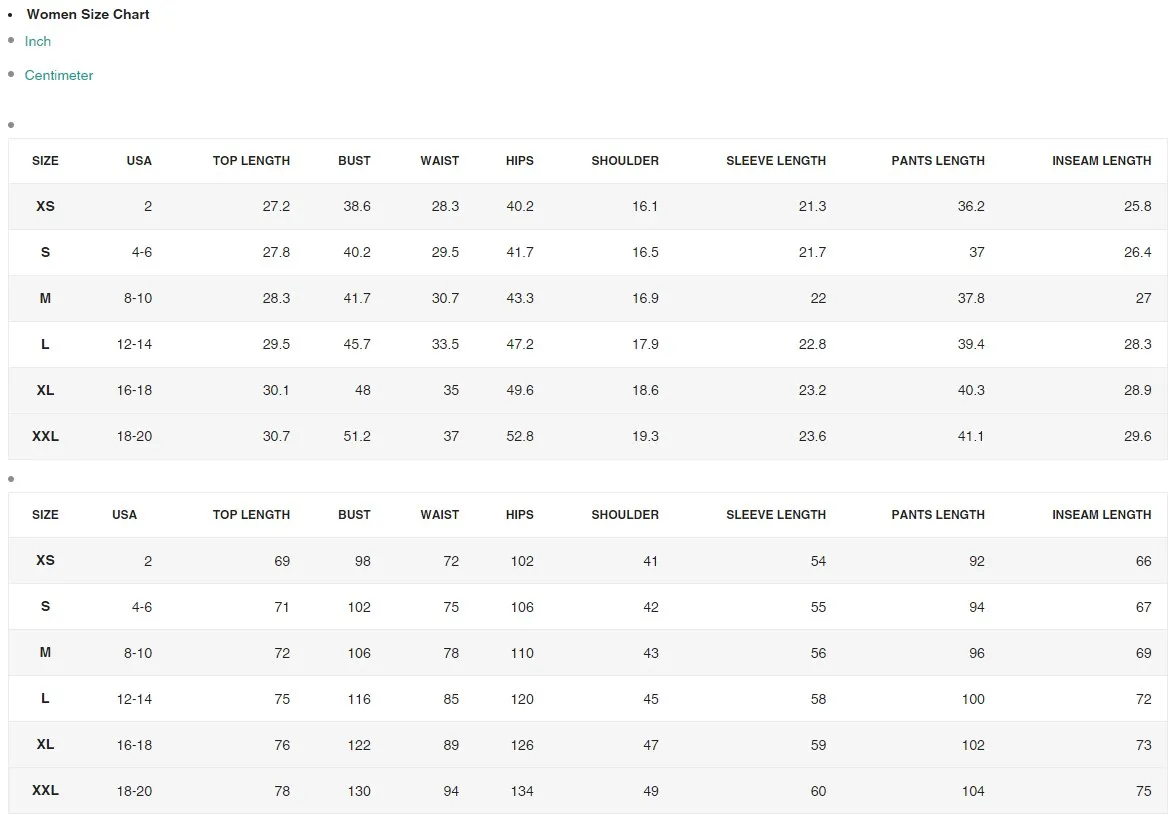Click the Women Size Chart heading
The width and height of the screenshot is (1173, 821).
pyautogui.click(x=88, y=14)
